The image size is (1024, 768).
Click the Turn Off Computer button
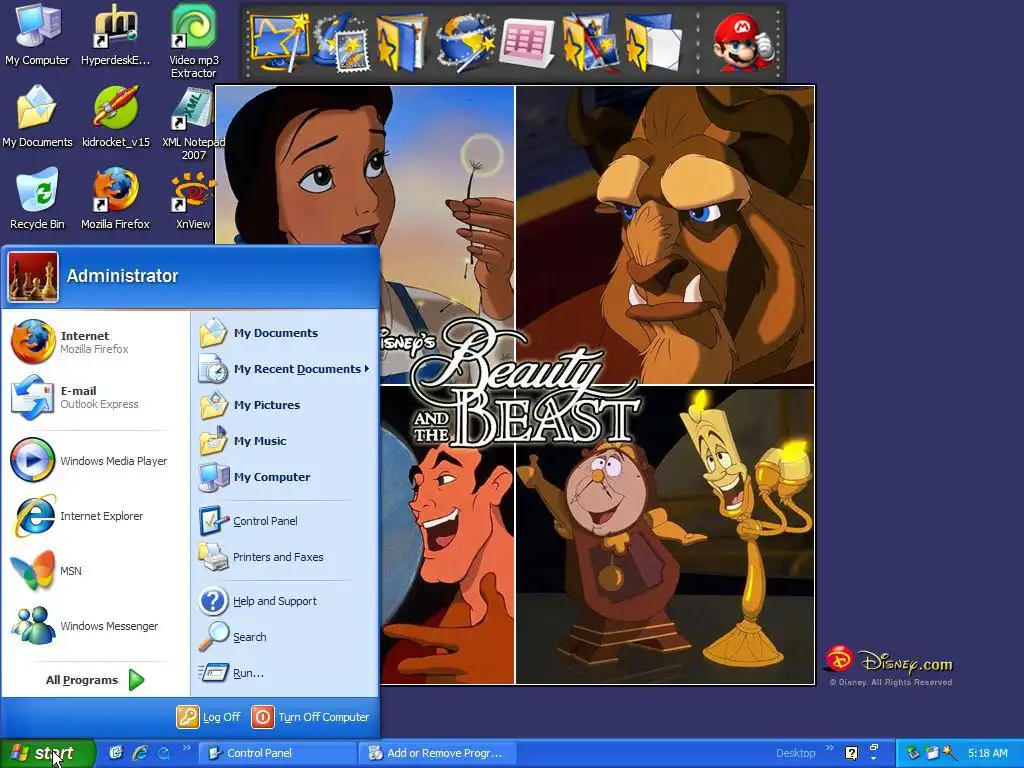[x=310, y=717]
